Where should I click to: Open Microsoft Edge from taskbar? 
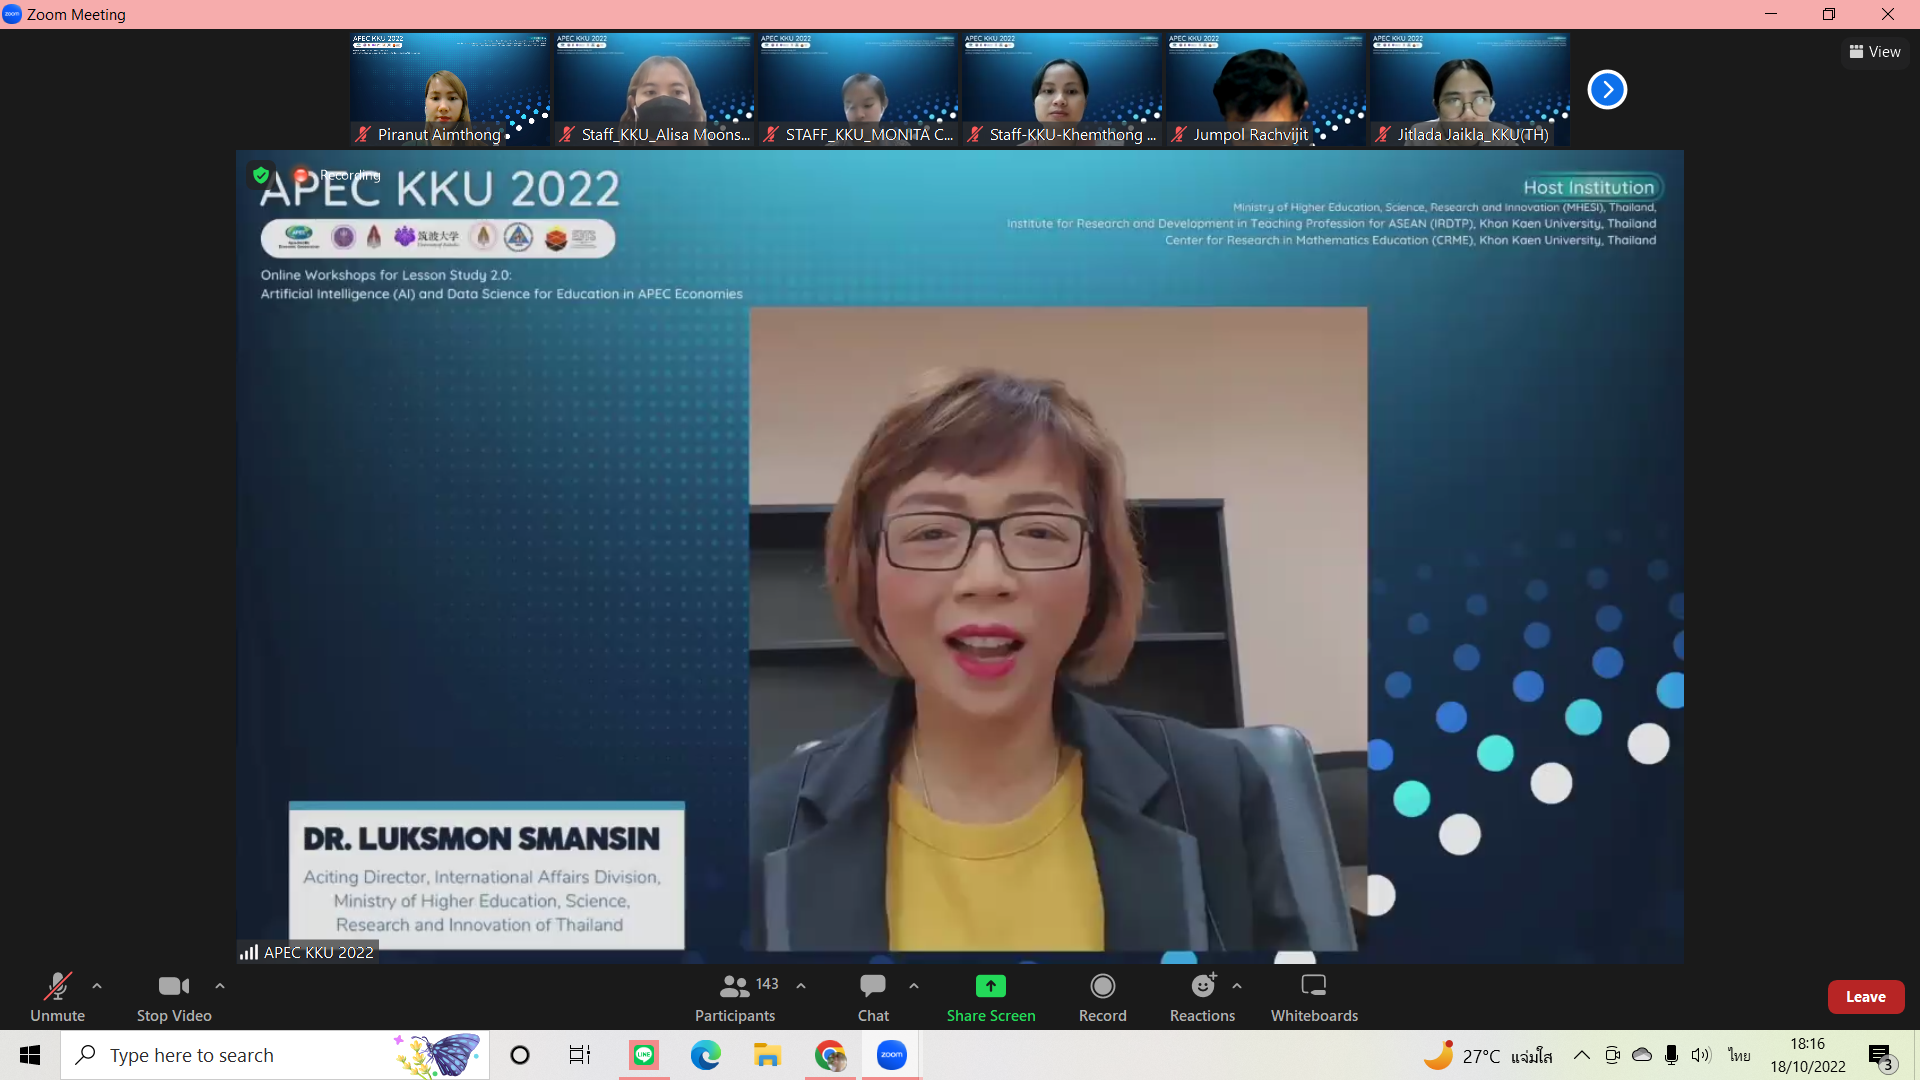pyautogui.click(x=705, y=1055)
